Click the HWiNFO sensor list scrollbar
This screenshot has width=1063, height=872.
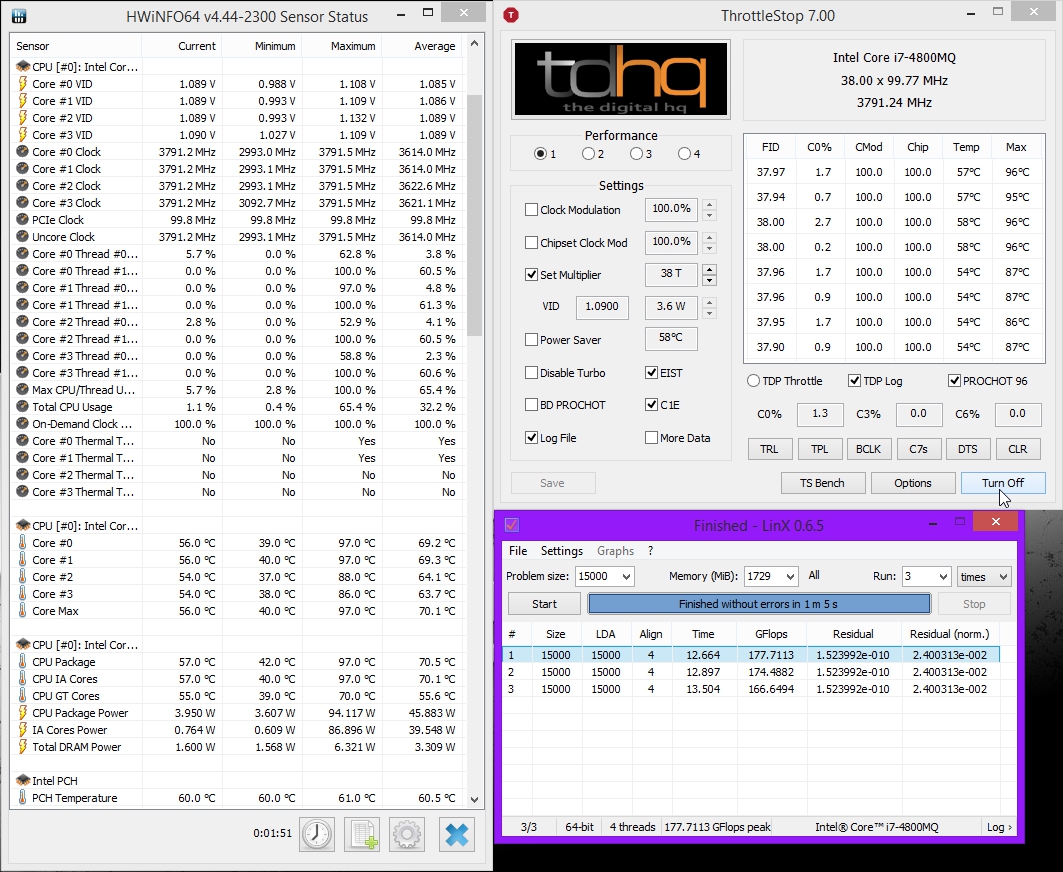click(475, 216)
